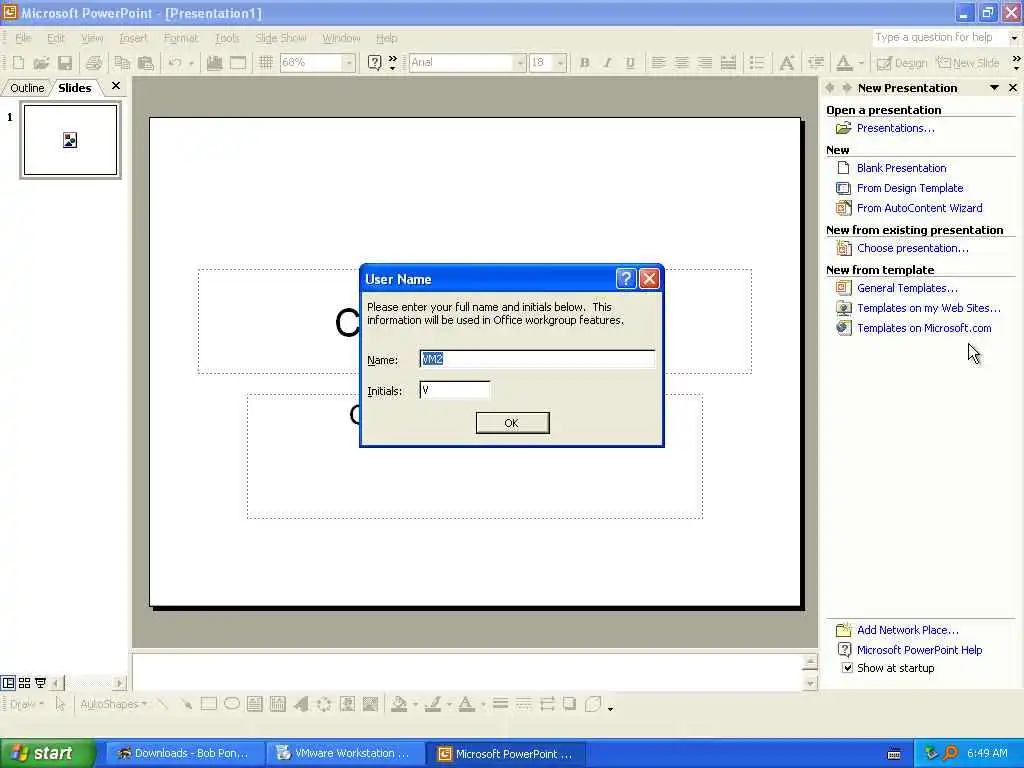The width and height of the screenshot is (1024, 768).
Task: Toggle the Show at startup checkbox
Action: (x=847, y=668)
